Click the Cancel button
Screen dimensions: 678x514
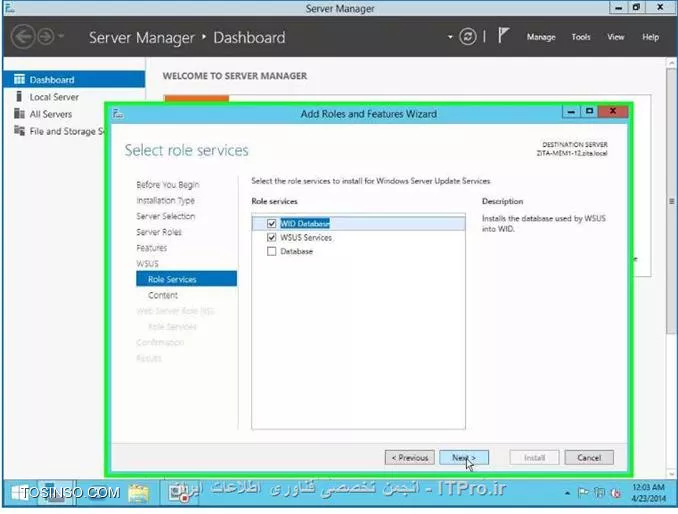589,457
